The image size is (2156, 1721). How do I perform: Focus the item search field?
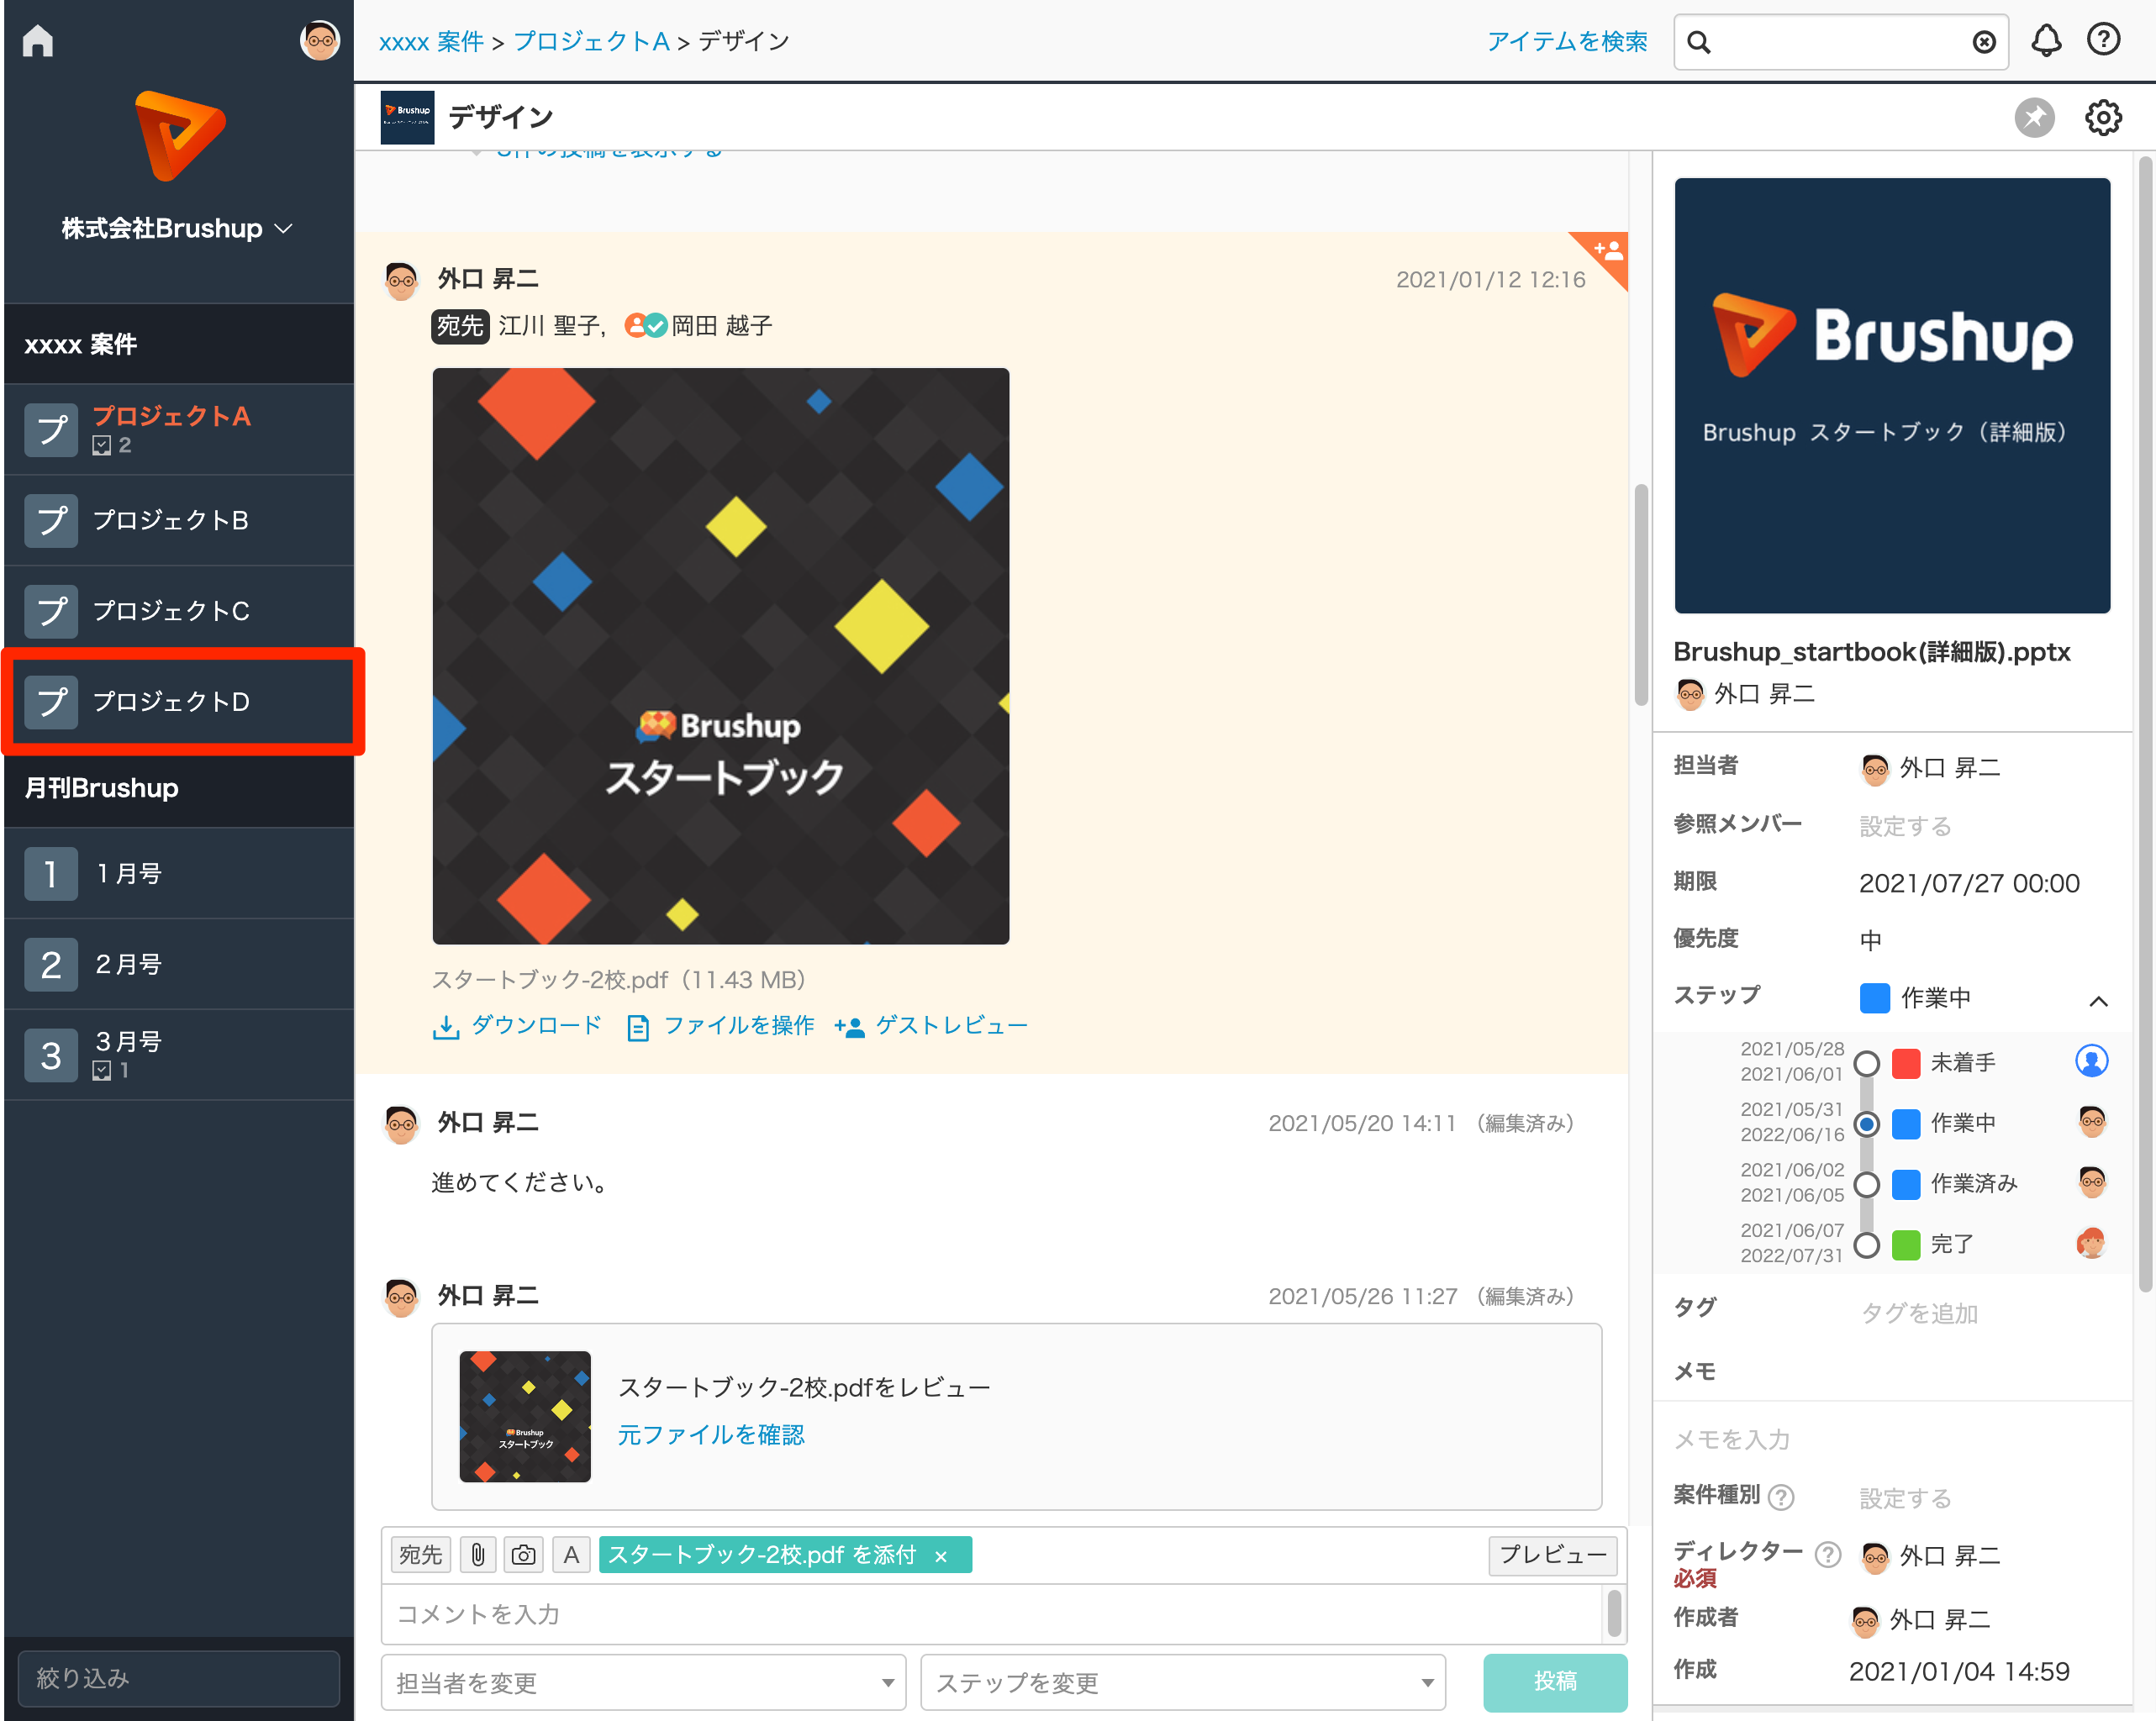tap(1840, 42)
